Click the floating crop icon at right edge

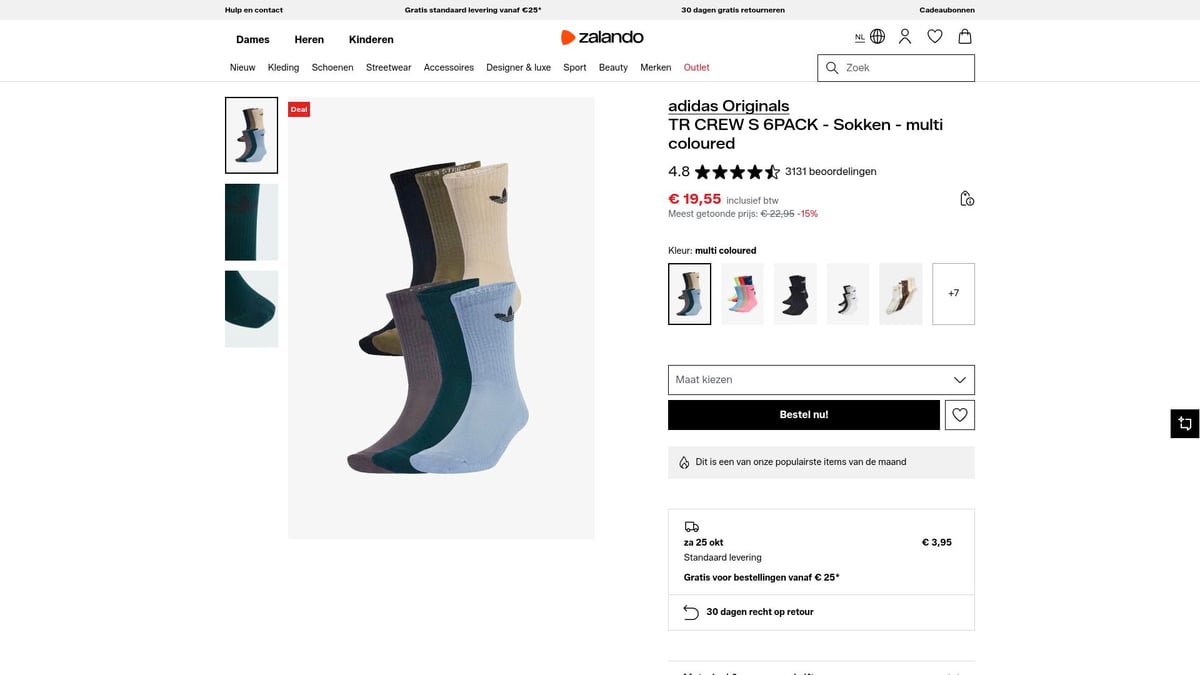point(1184,423)
